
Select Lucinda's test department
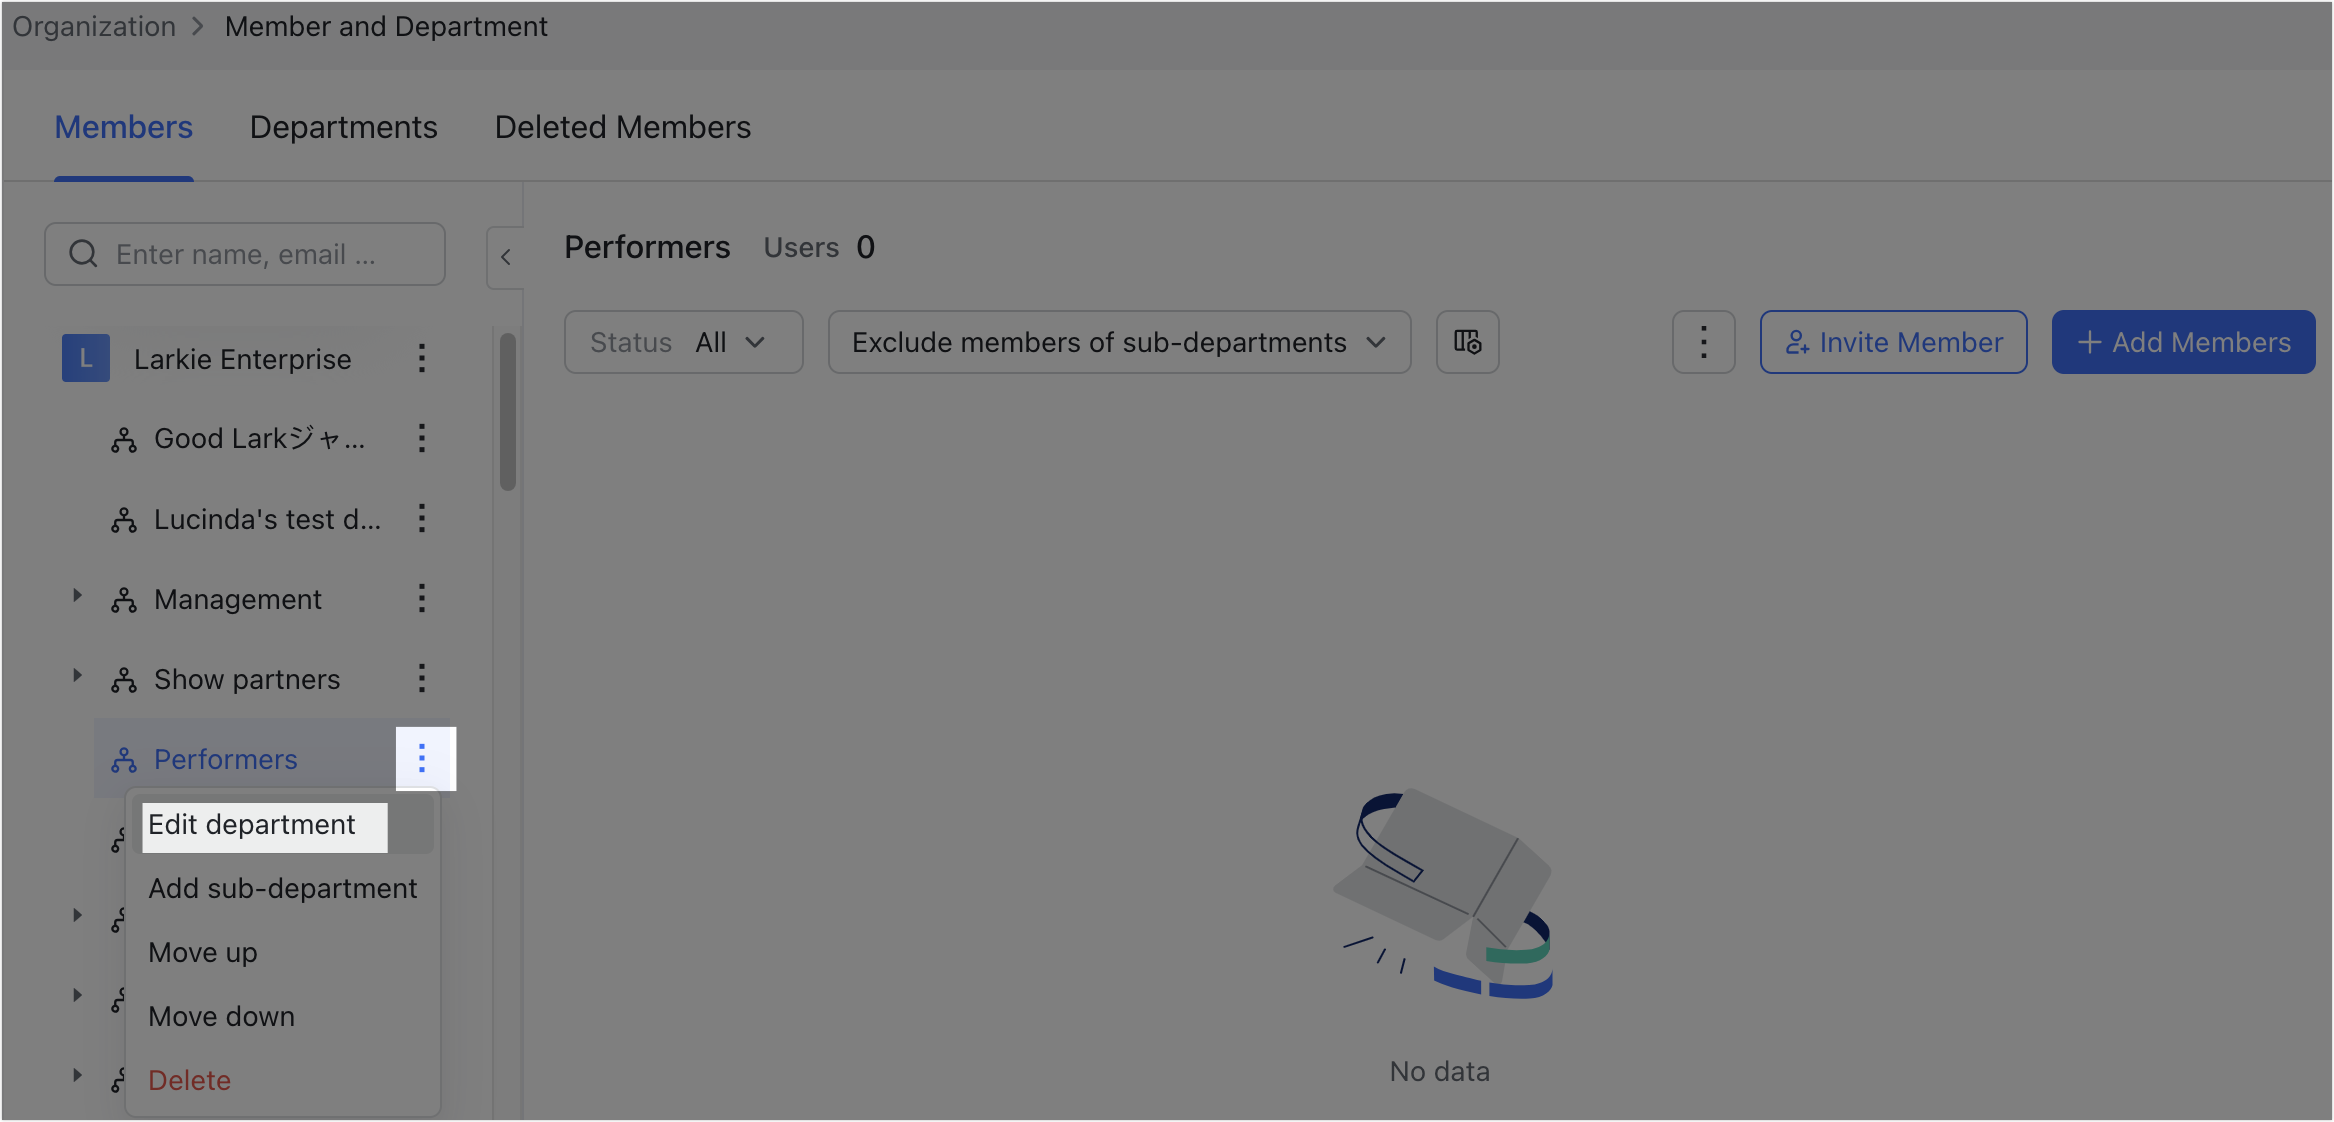pos(267,519)
